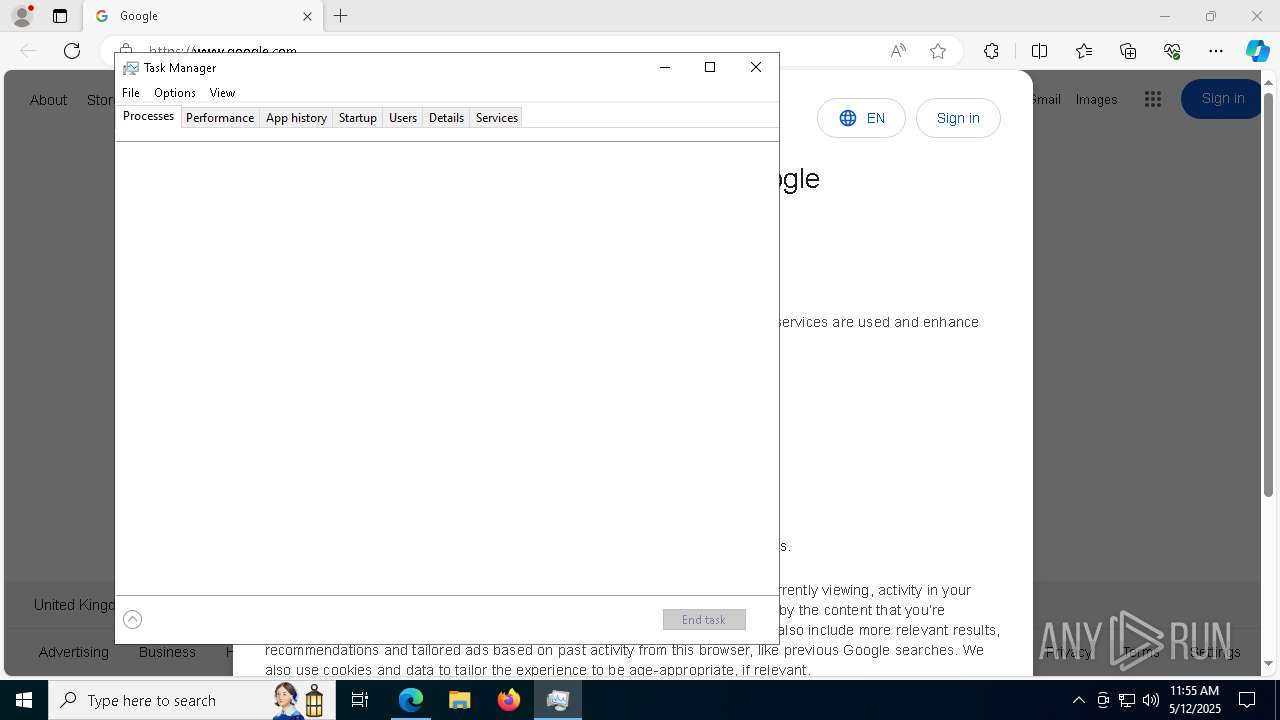Open Edge Collections icon

coord(1128,51)
